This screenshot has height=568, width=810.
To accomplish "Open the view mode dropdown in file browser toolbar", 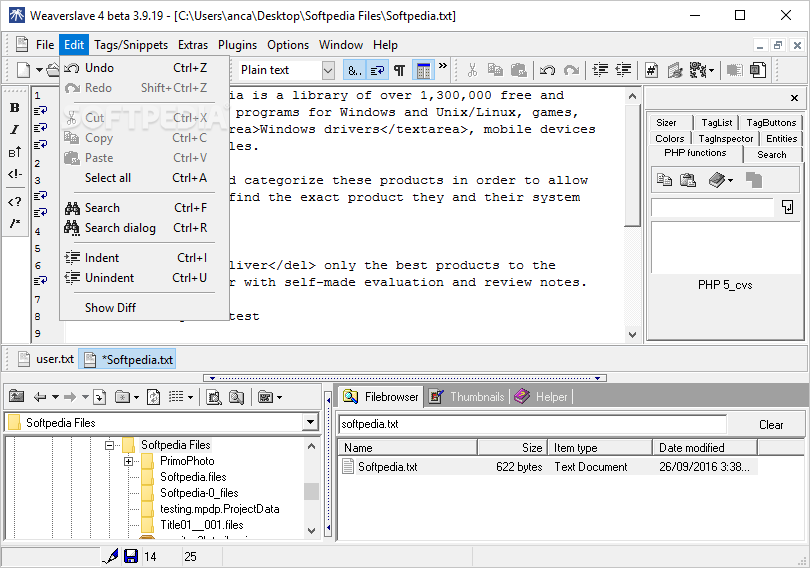I will point(190,397).
